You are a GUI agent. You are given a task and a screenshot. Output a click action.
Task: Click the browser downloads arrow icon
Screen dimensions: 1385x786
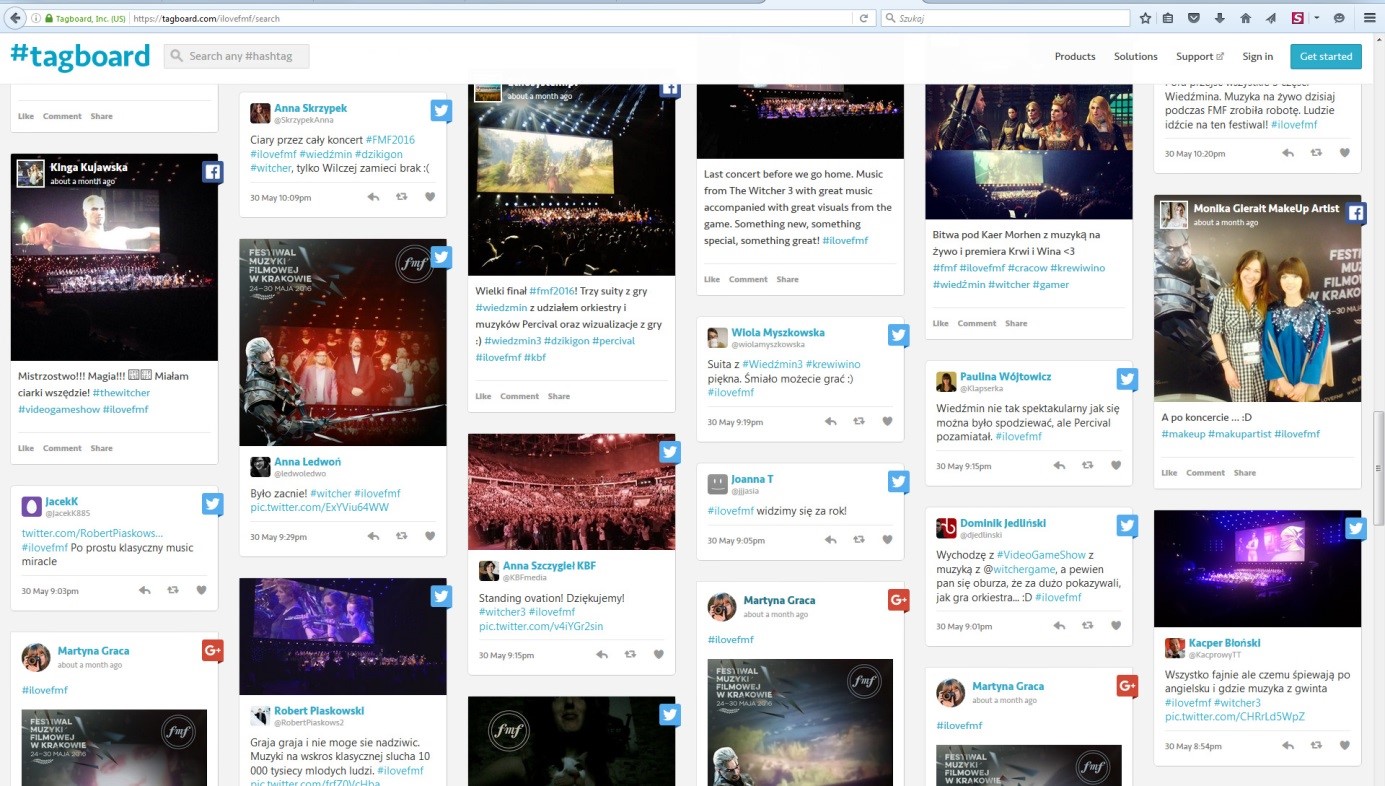(1219, 18)
